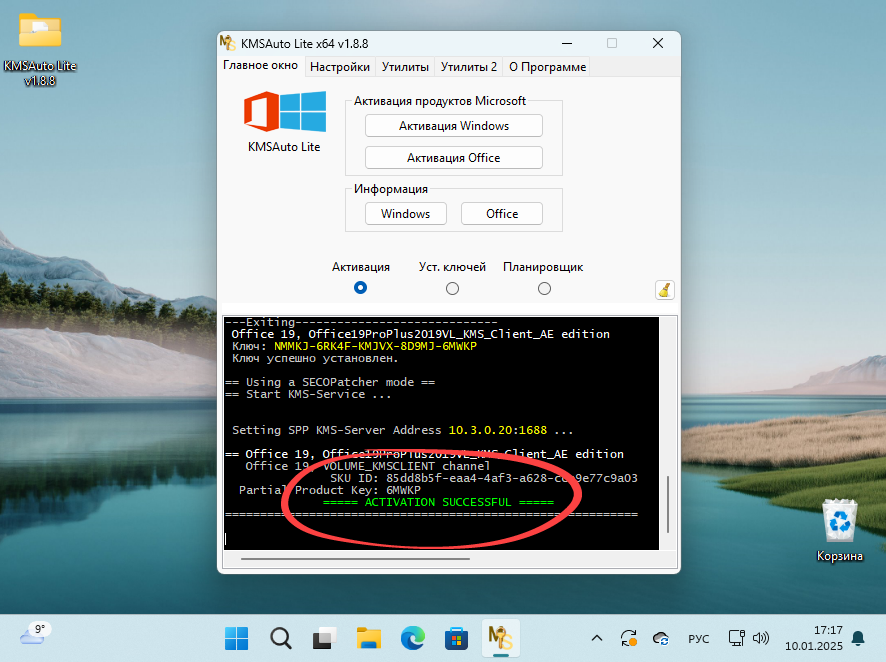This screenshot has width=886, height=662.
Task: Open Task View from the taskbar
Action: pos(323,638)
